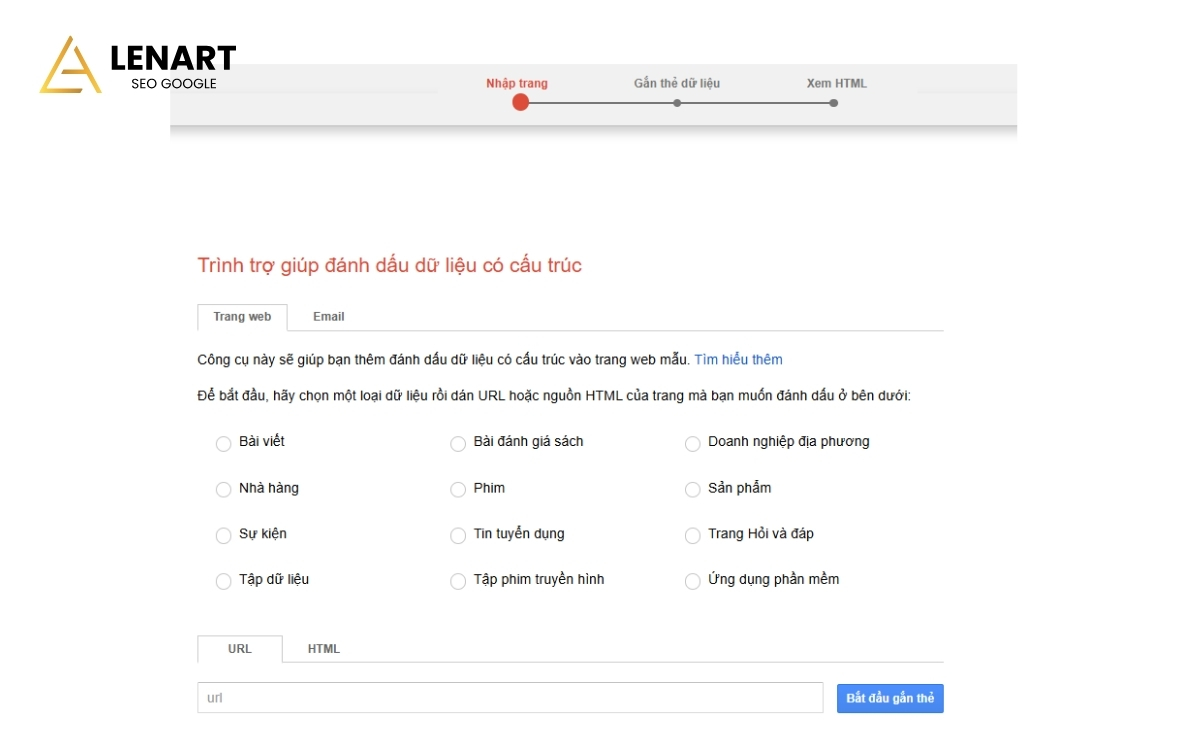This screenshot has height=750, width=1200.
Task: Pick Ứng dụng phần mềm as data type
Action: coord(692,581)
